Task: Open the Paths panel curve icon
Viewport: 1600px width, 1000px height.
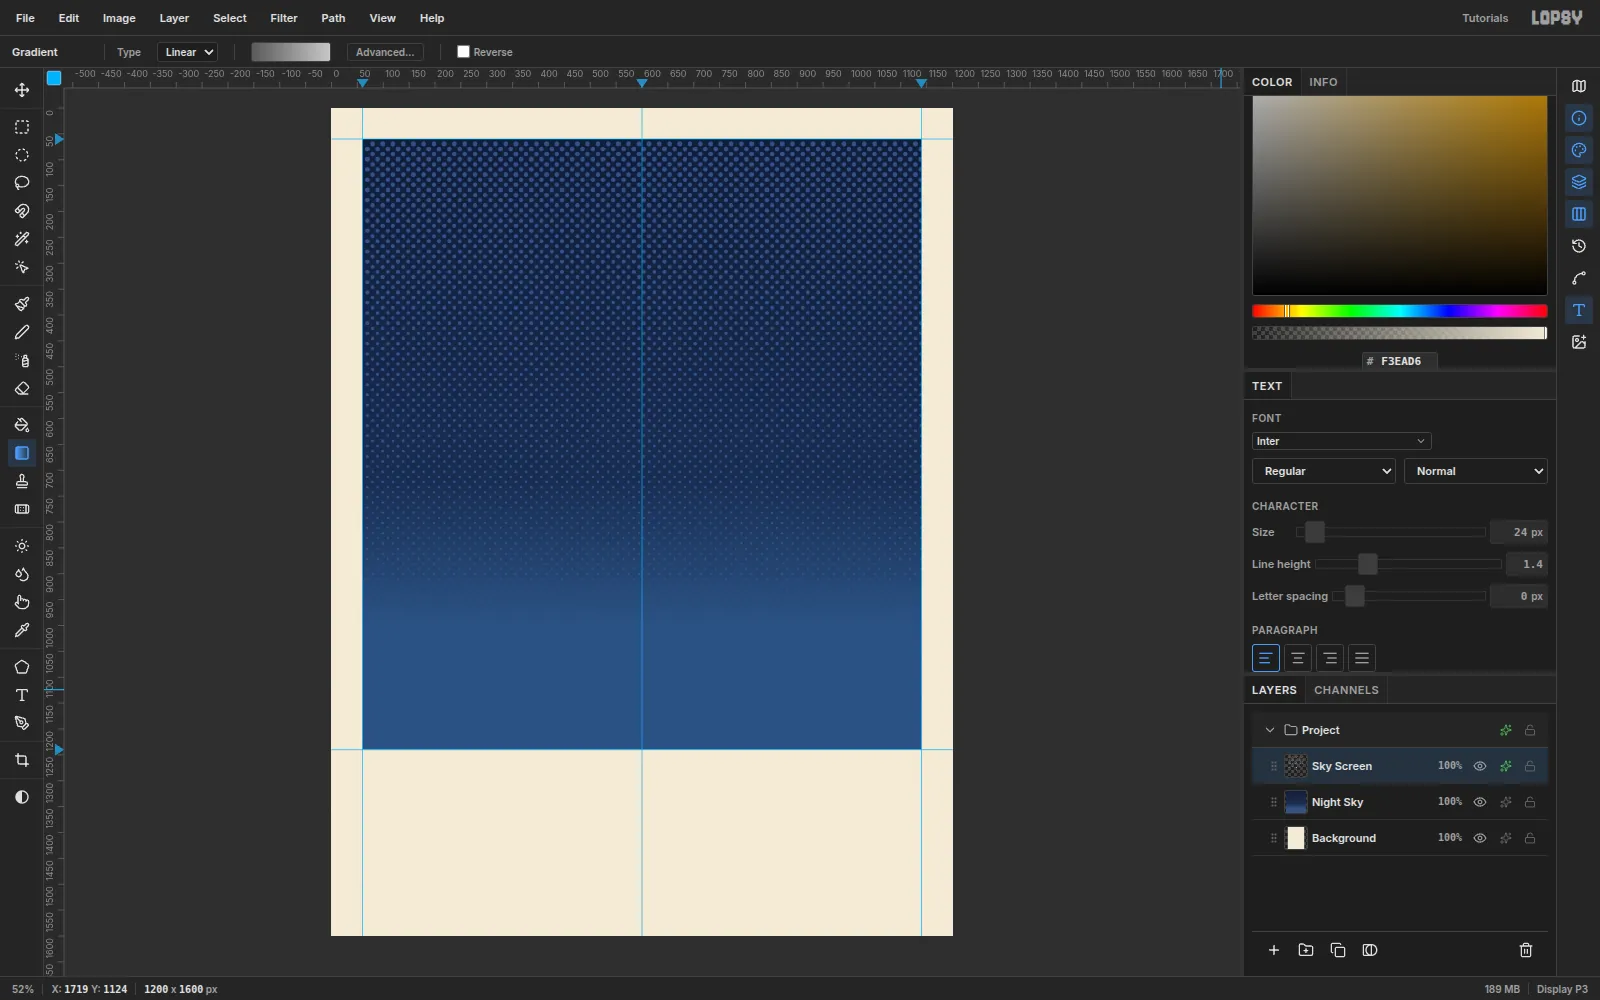Action: click(1579, 278)
